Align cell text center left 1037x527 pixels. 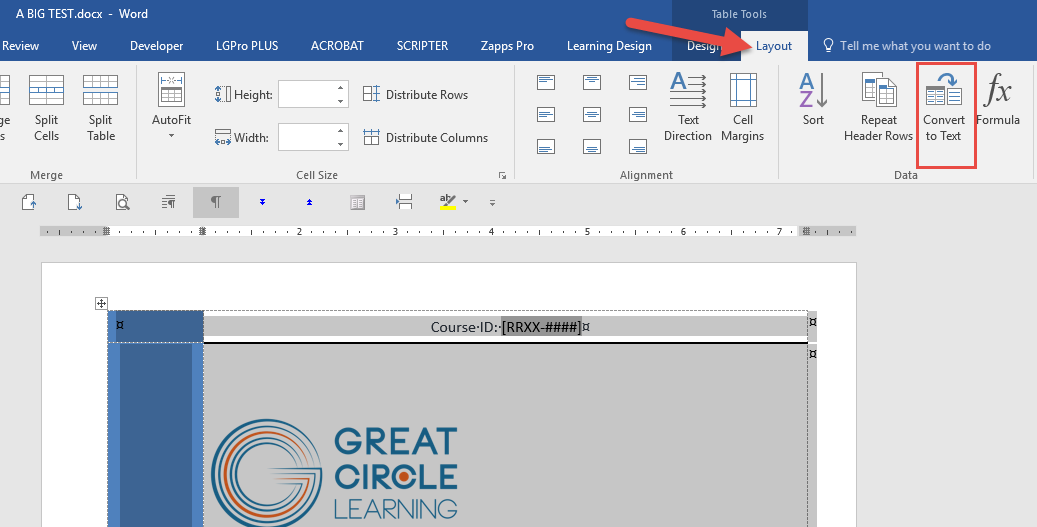click(x=546, y=114)
